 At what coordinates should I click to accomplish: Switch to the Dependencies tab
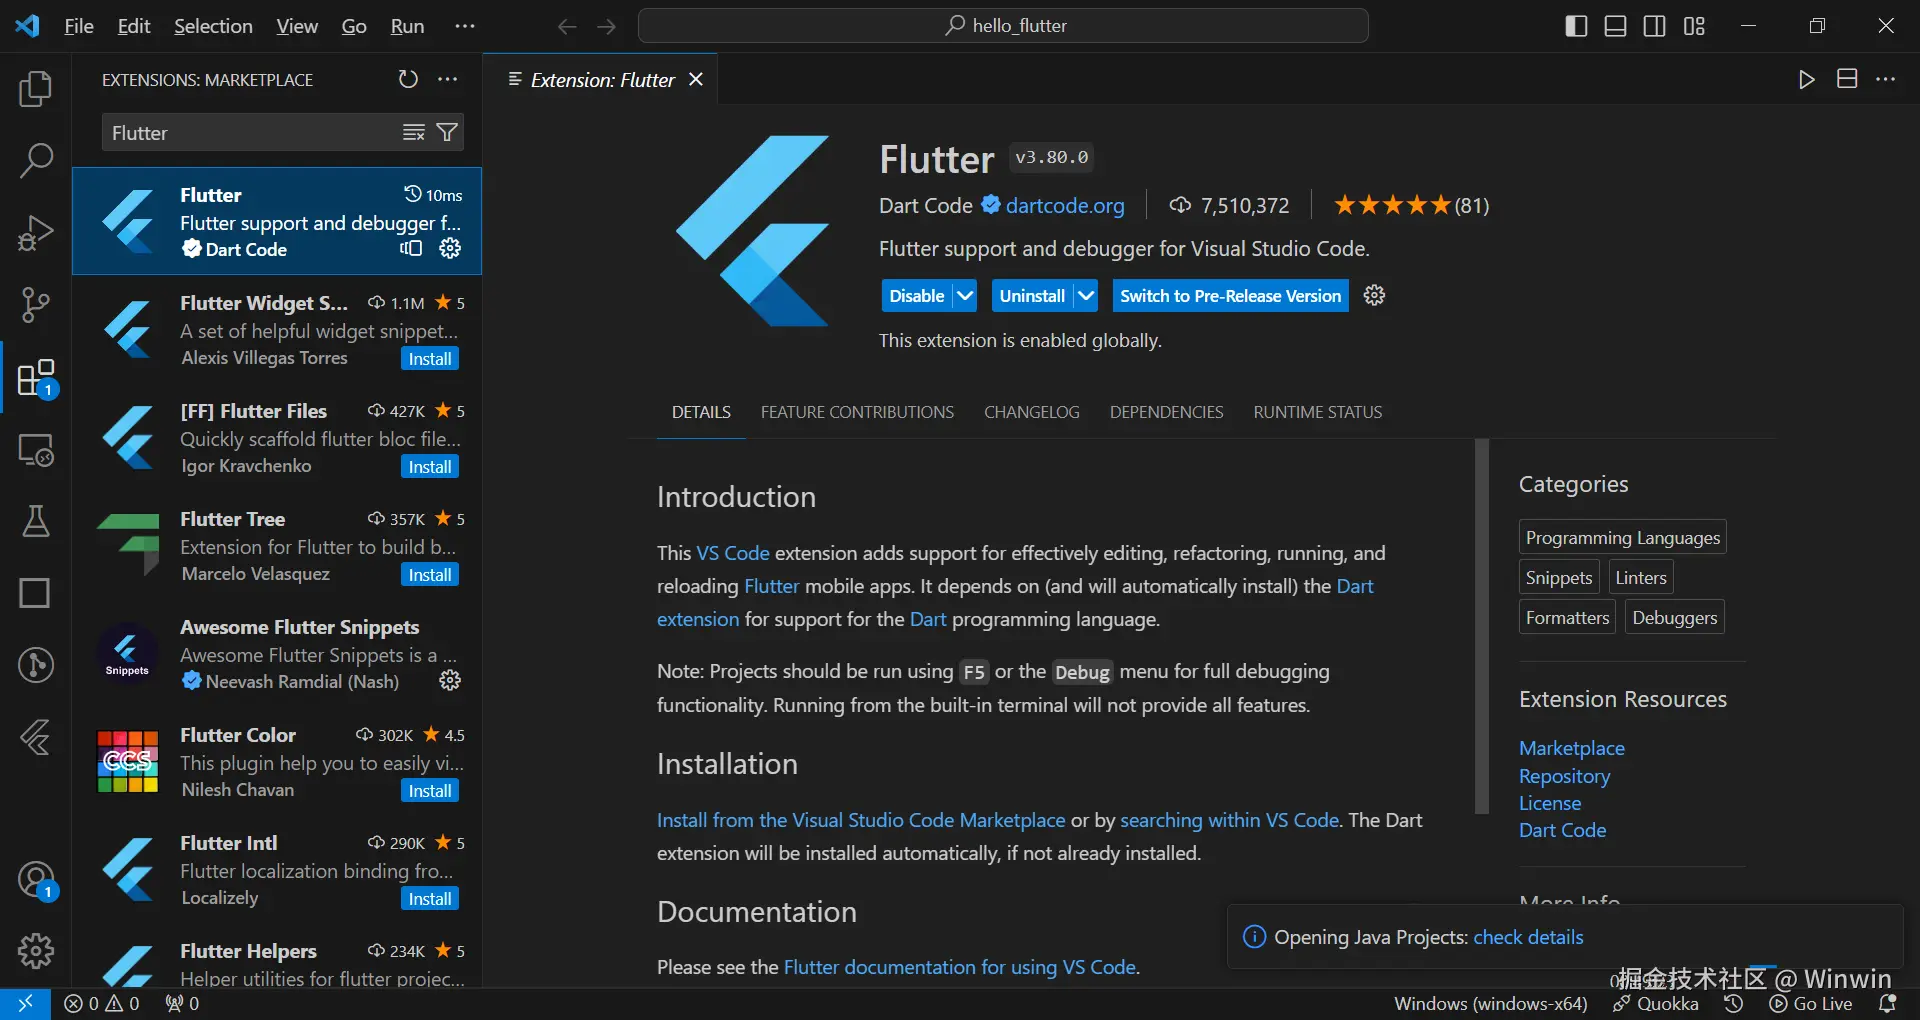coord(1166,412)
